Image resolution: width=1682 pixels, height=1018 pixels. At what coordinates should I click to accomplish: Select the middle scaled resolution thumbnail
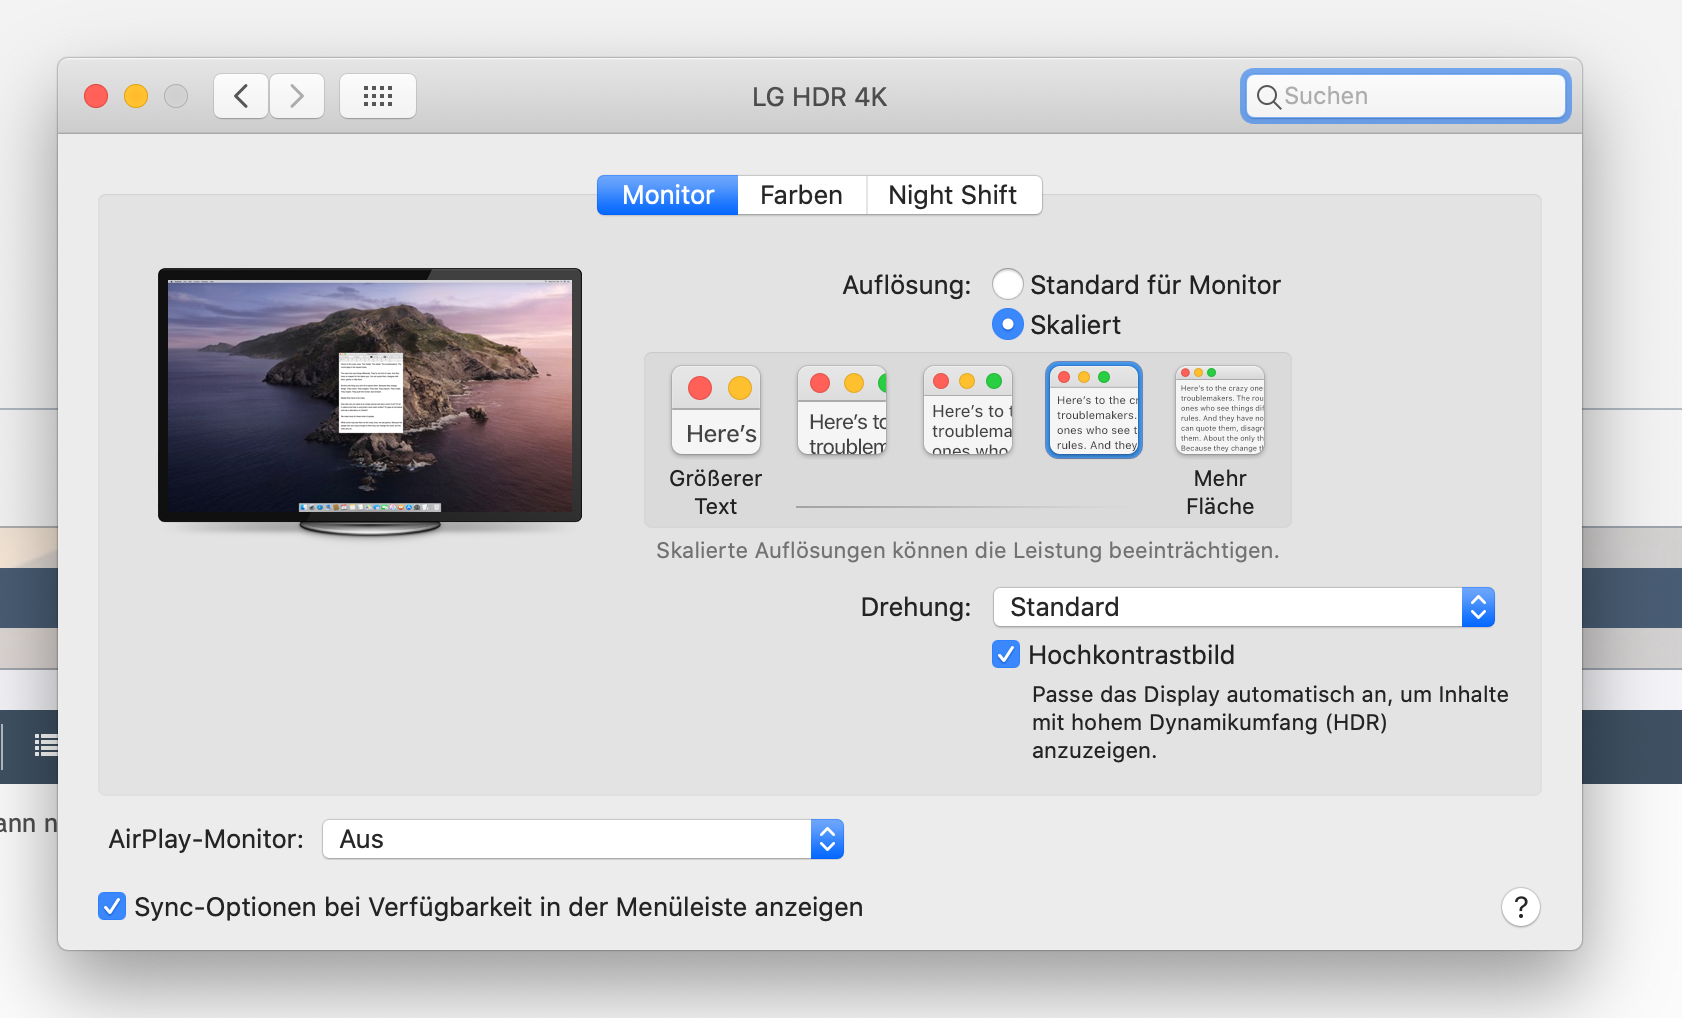pyautogui.click(x=968, y=410)
